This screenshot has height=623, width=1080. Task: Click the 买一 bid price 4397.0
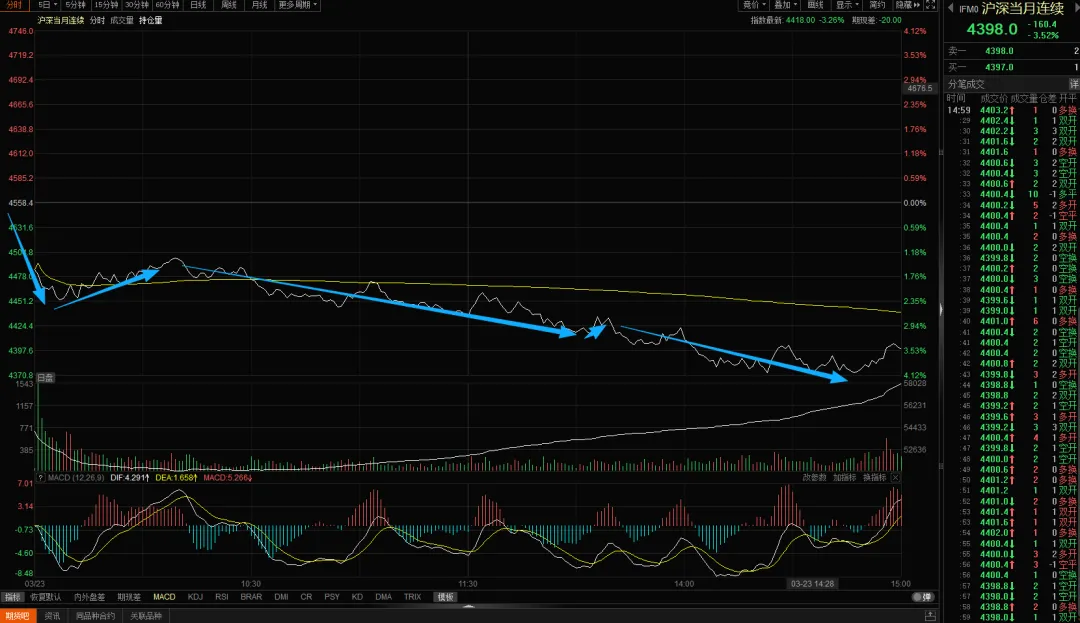[999, 67]
